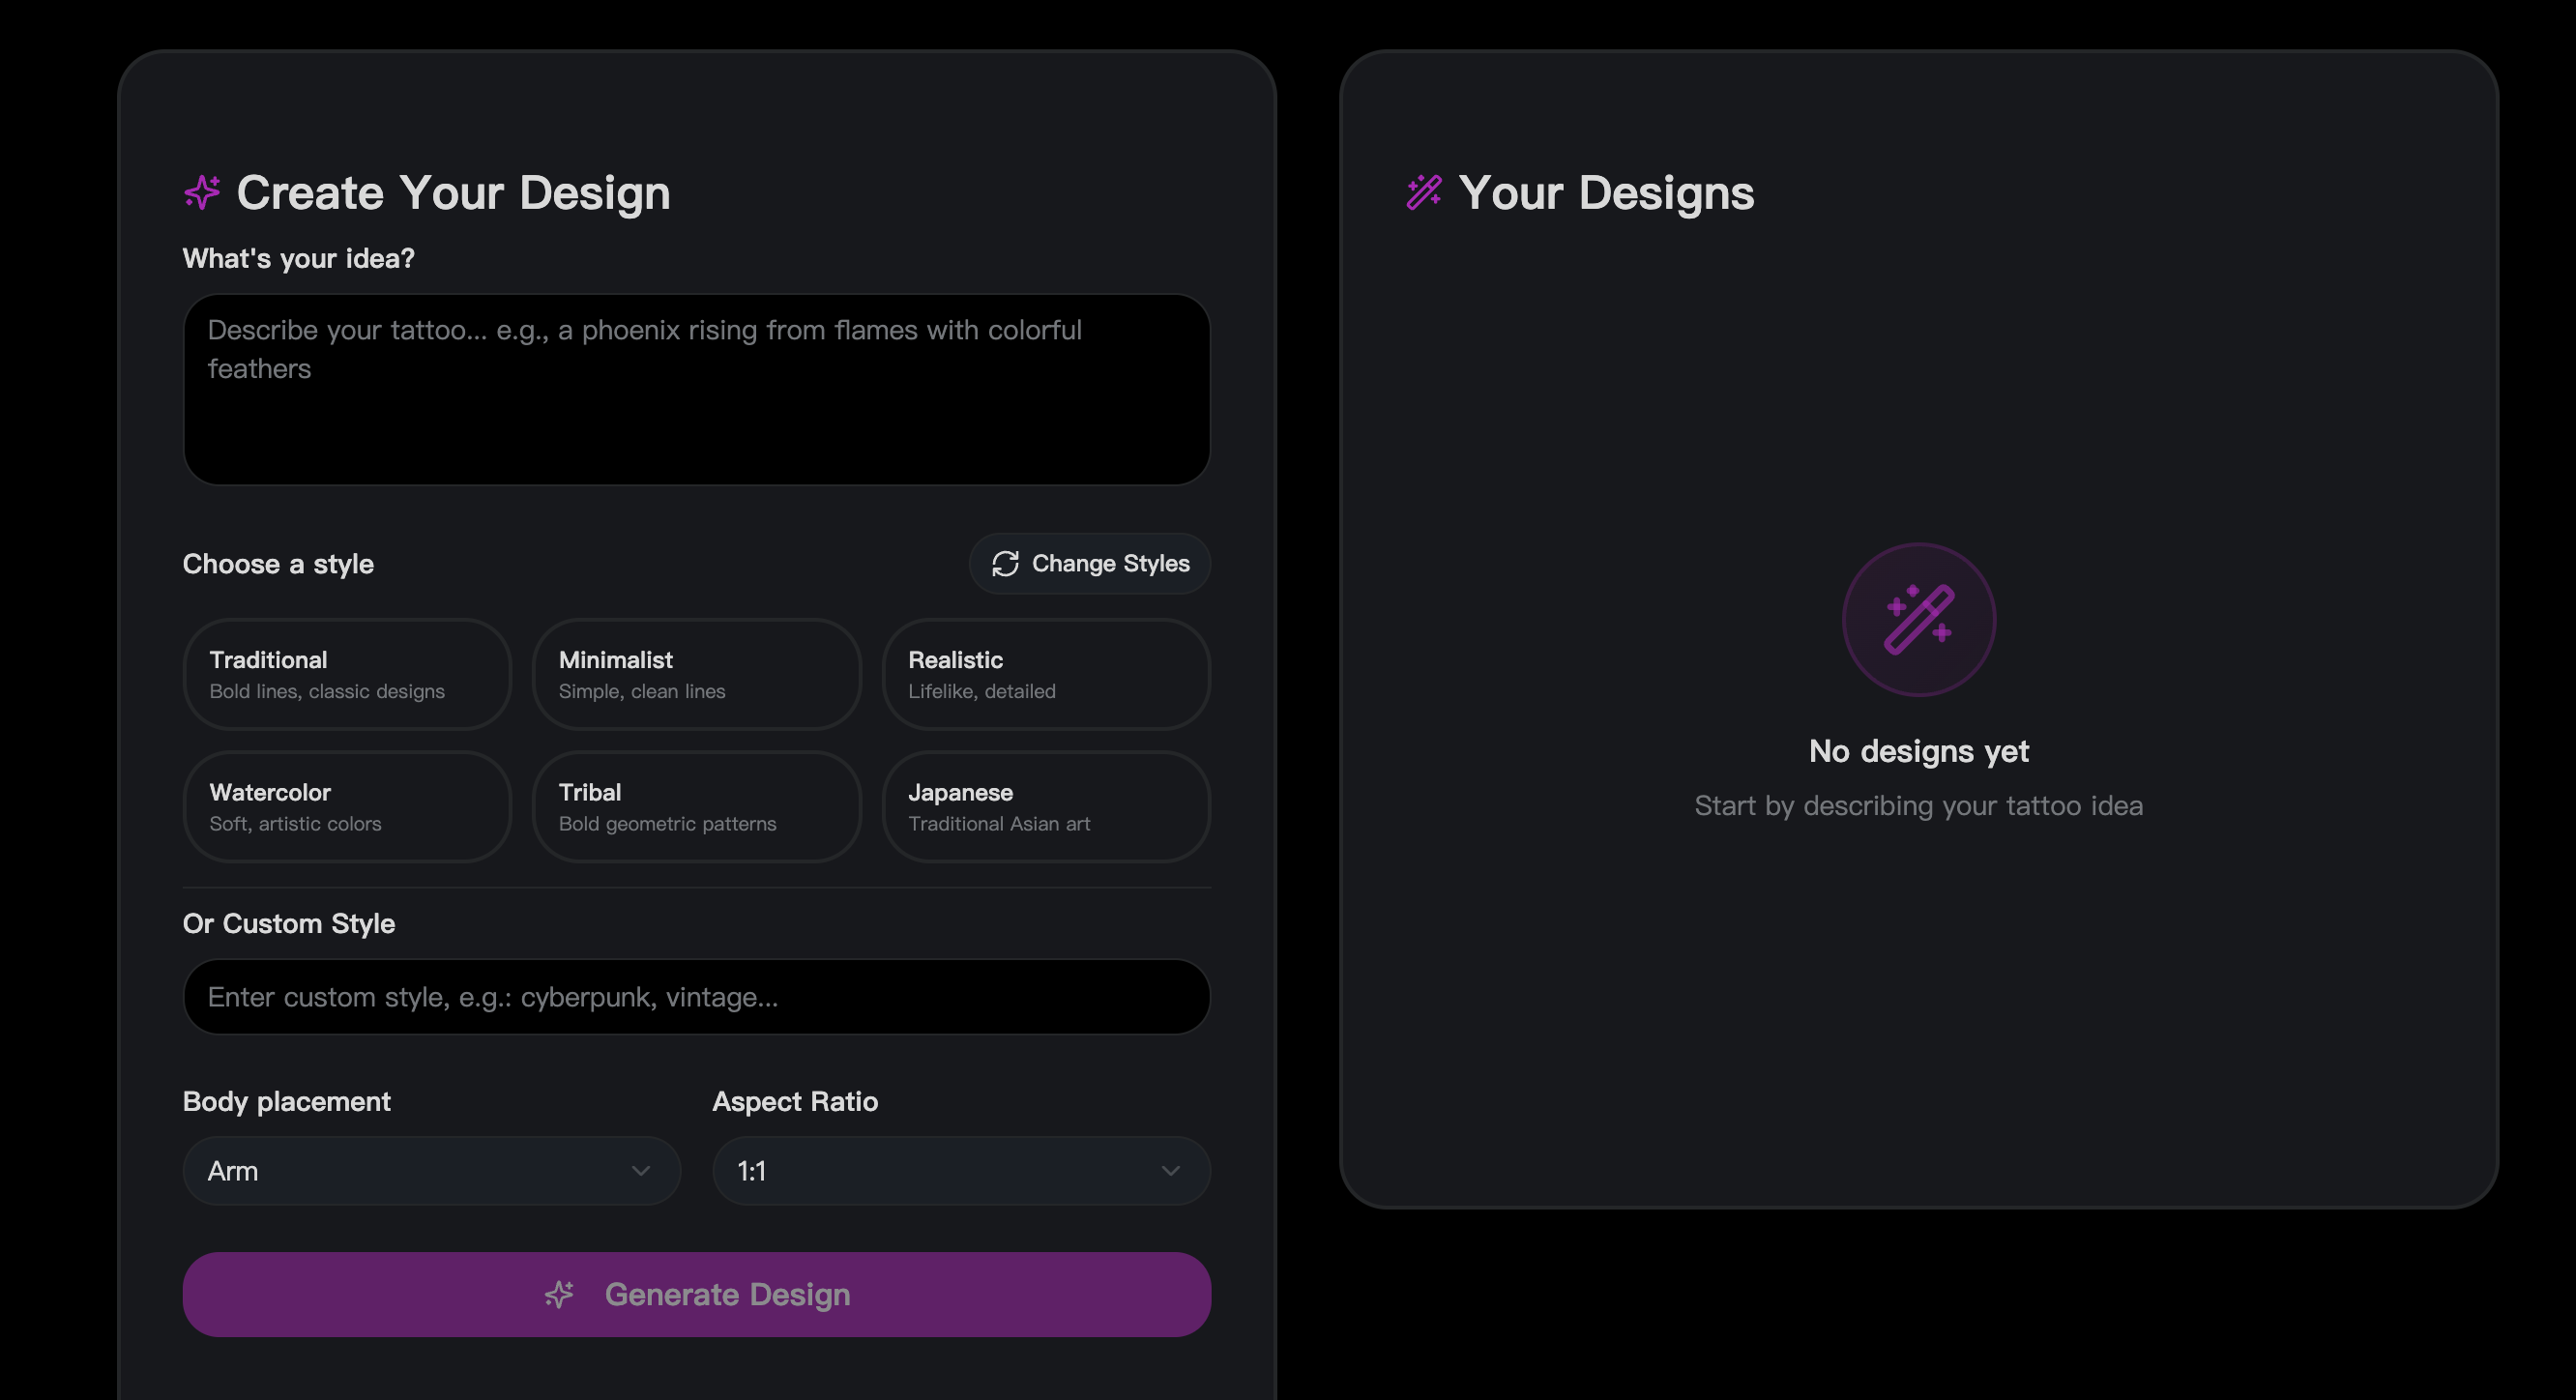Click the custom style input field
This screenshot has width=2576, height=1400.
(696, 996)
